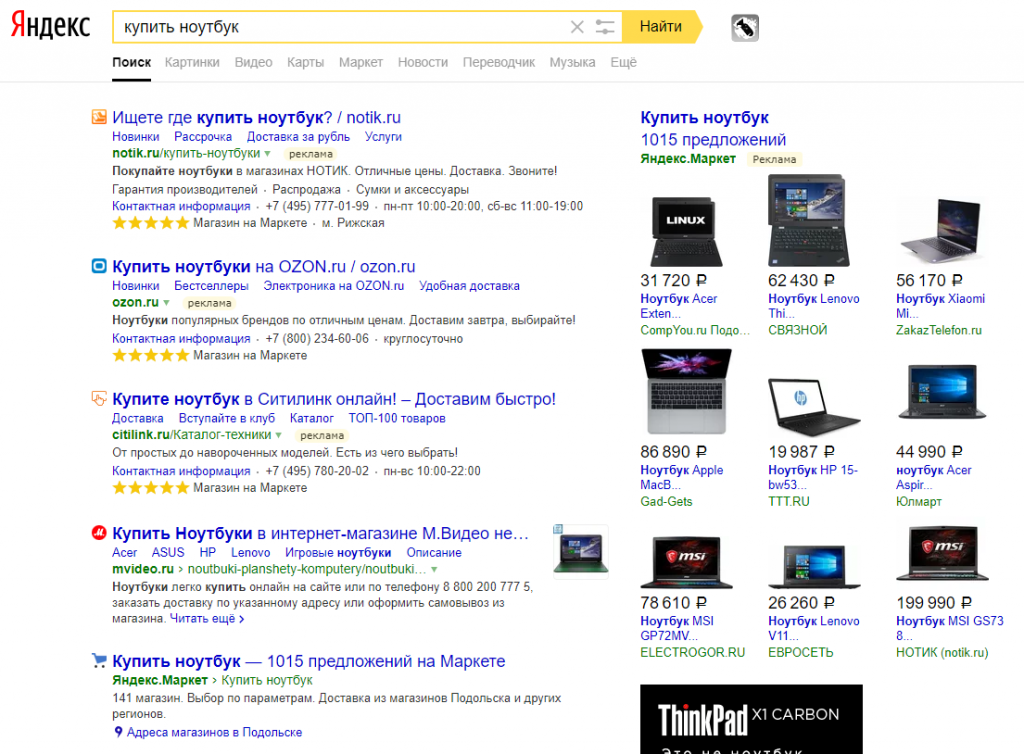Click the Юлмарт store link
The height and width of the screenshot is (754, 1024).
tap(918, 501)
